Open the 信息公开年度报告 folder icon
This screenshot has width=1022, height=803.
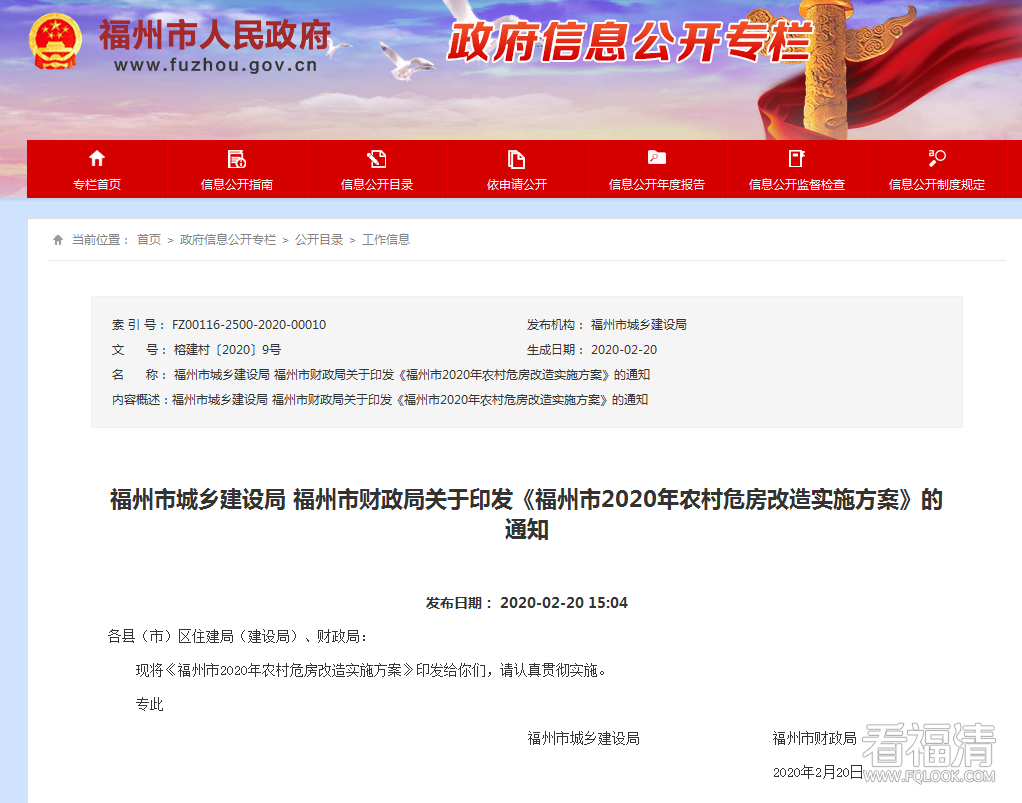(x=657, y=158)
